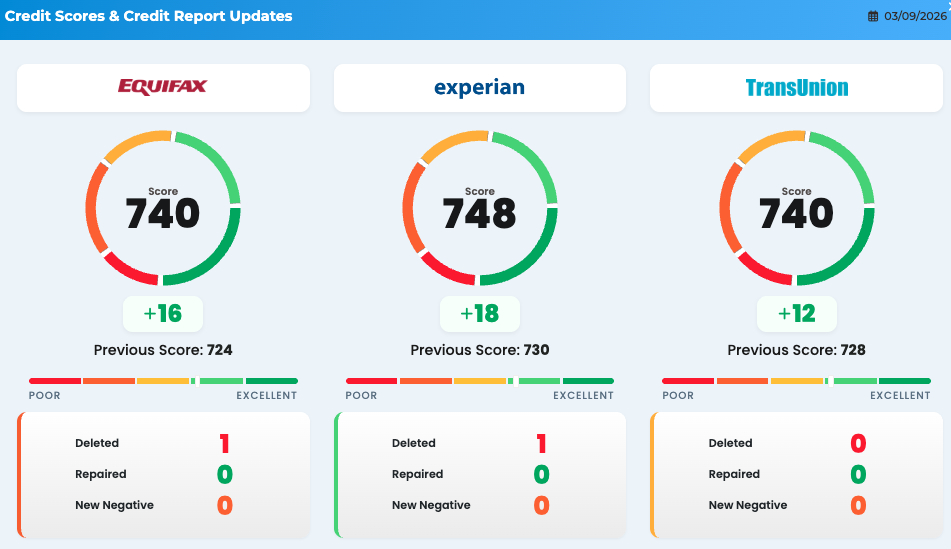Click the +16 score change badge

(x=163, y=314)
